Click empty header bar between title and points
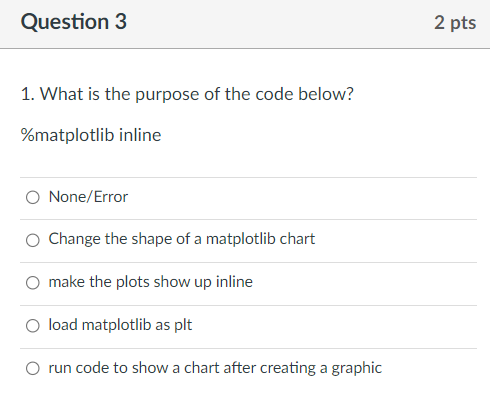 (x=280, y=23)
